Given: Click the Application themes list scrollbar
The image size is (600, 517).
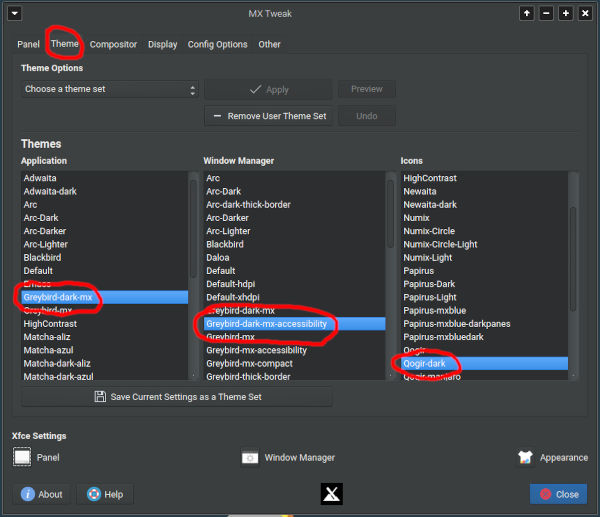Looking at the screenshot, I should point(193,229).
